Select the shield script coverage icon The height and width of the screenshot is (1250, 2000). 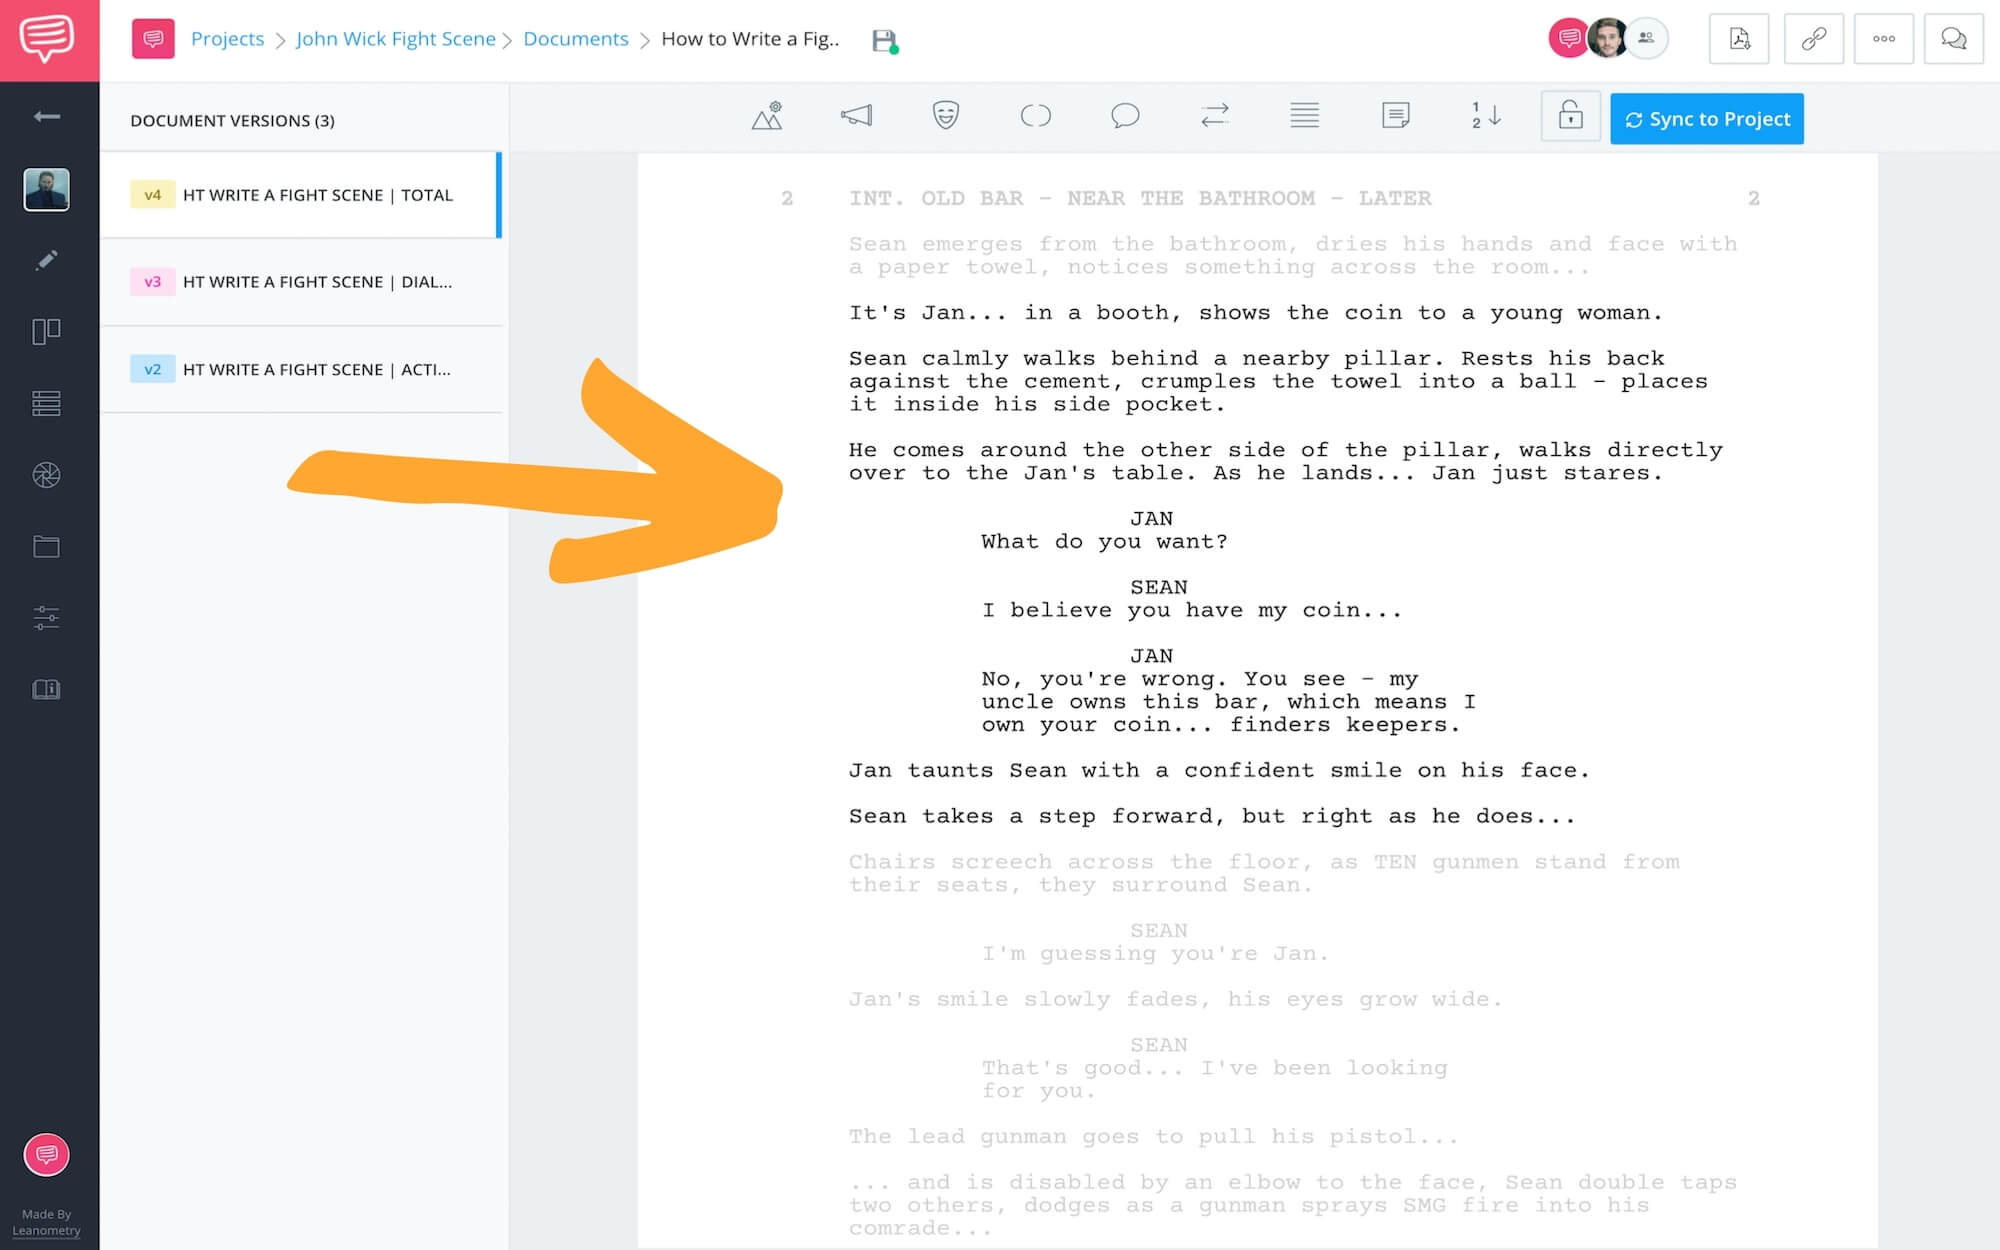[946, 117]
